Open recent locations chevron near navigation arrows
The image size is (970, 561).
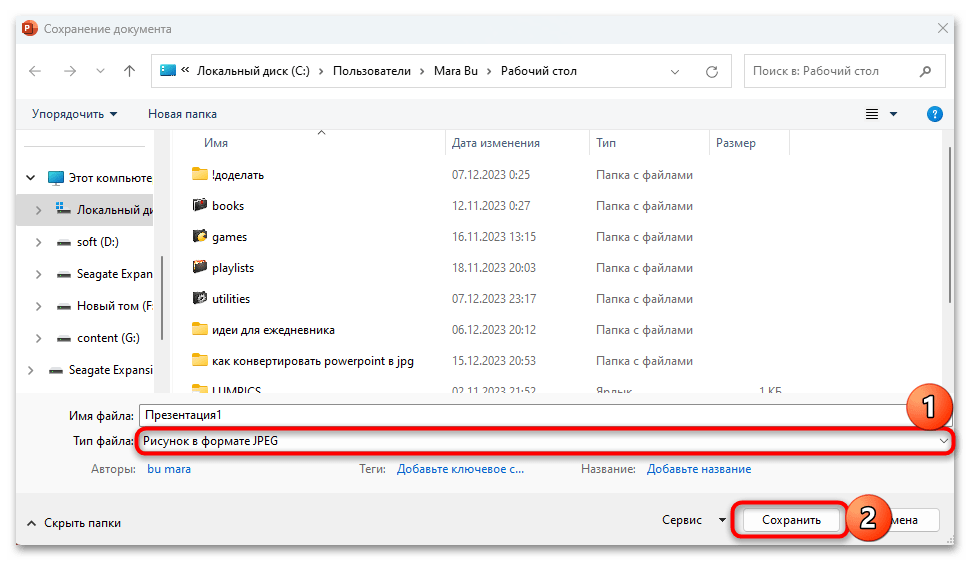coord(100,71)
